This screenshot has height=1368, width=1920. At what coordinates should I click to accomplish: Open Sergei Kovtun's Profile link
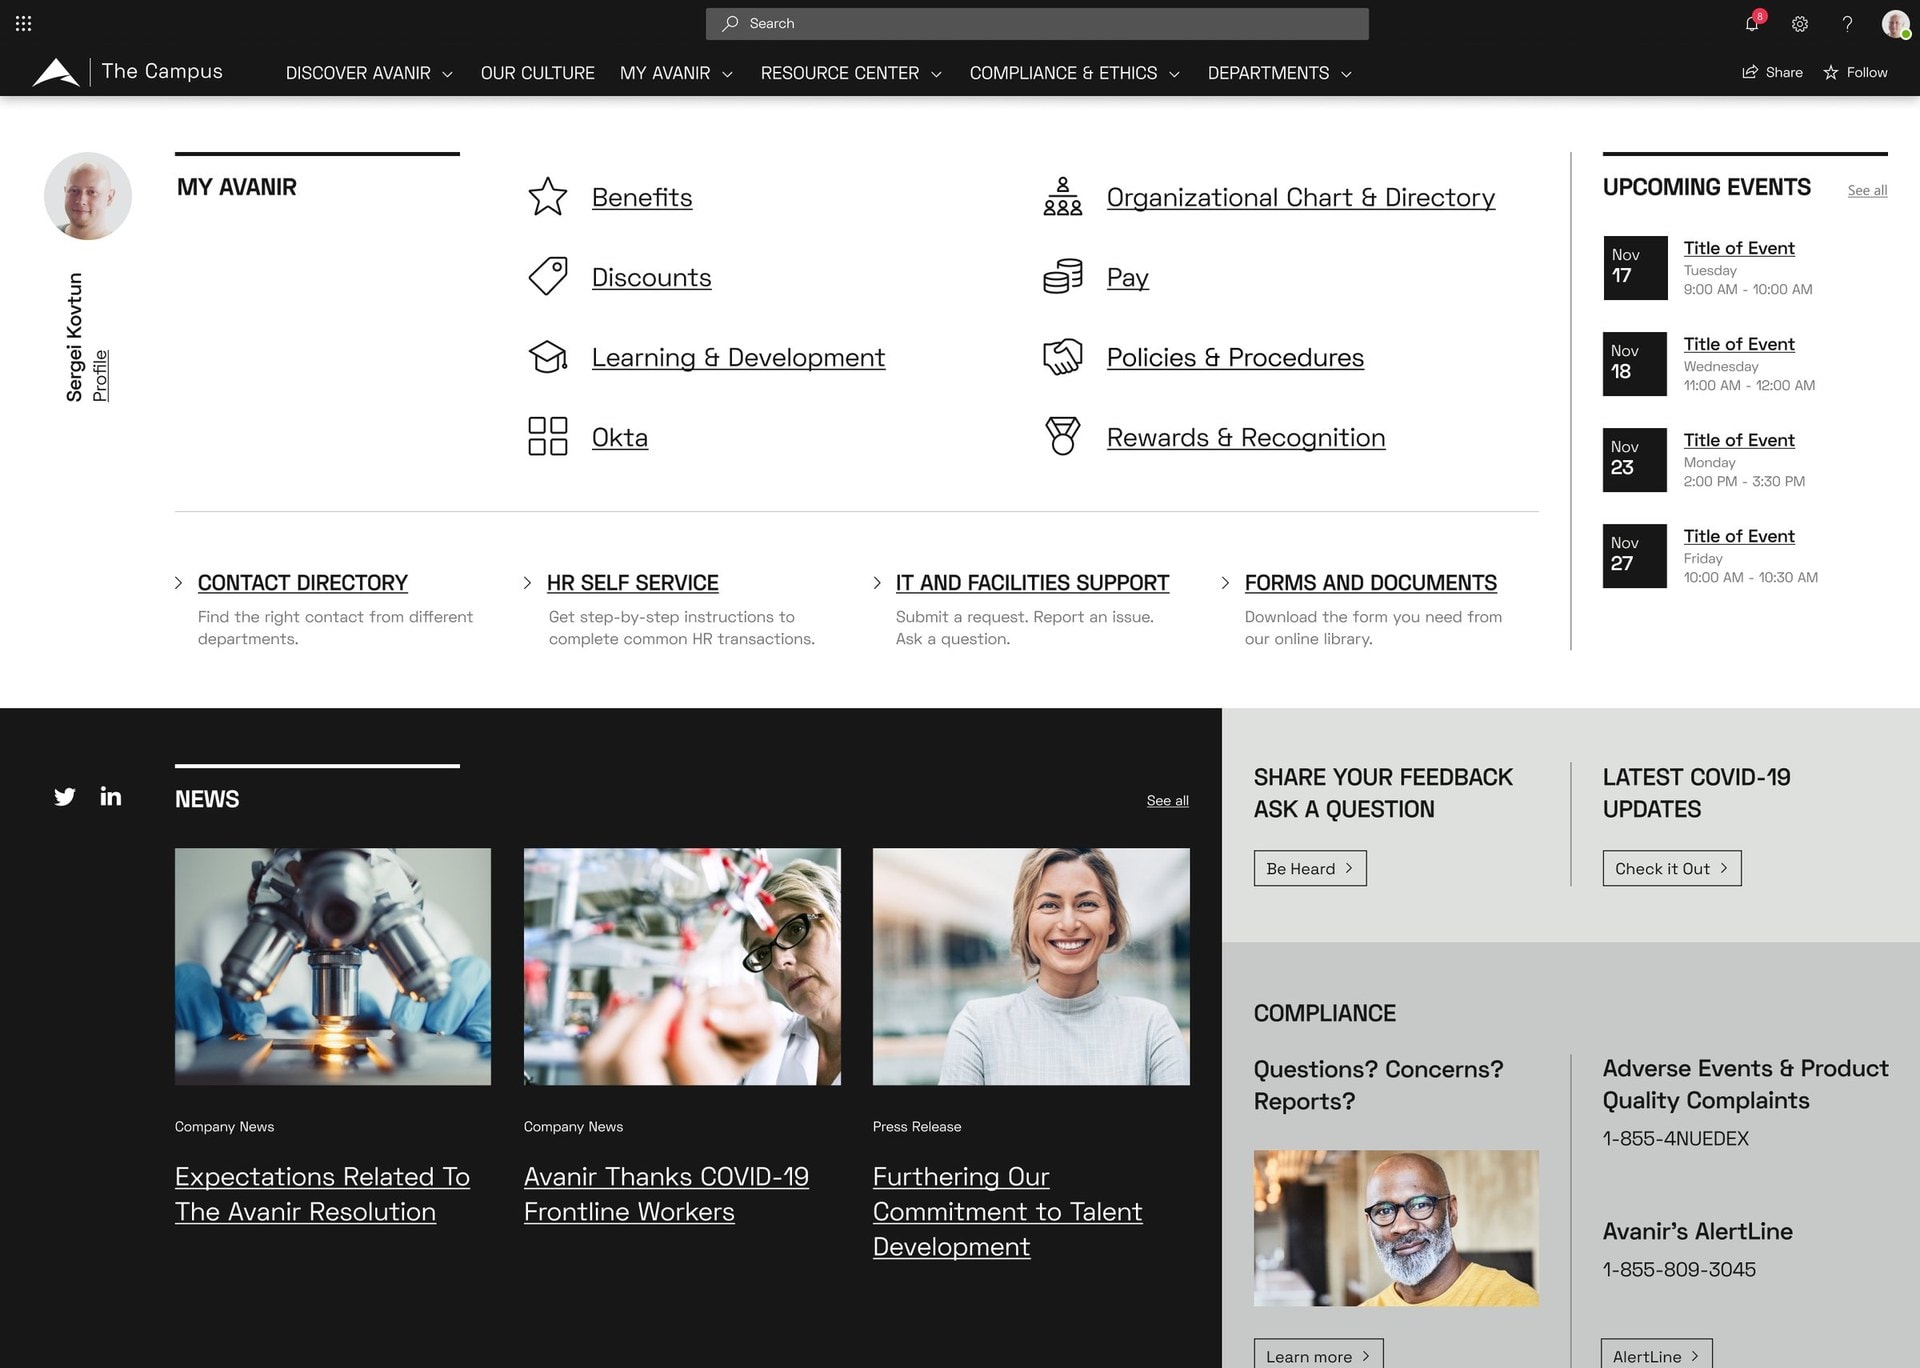click(x=100, y=376)
